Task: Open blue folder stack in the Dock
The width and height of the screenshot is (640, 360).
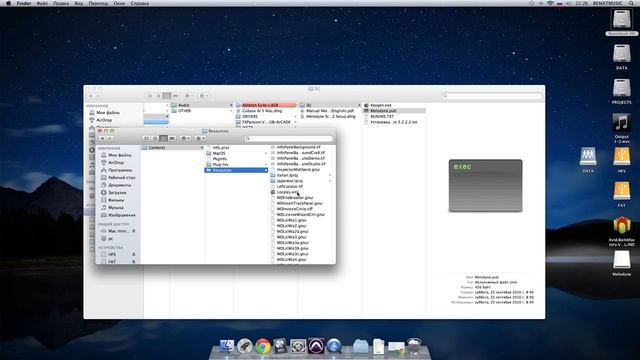Action: click(360, 346)
